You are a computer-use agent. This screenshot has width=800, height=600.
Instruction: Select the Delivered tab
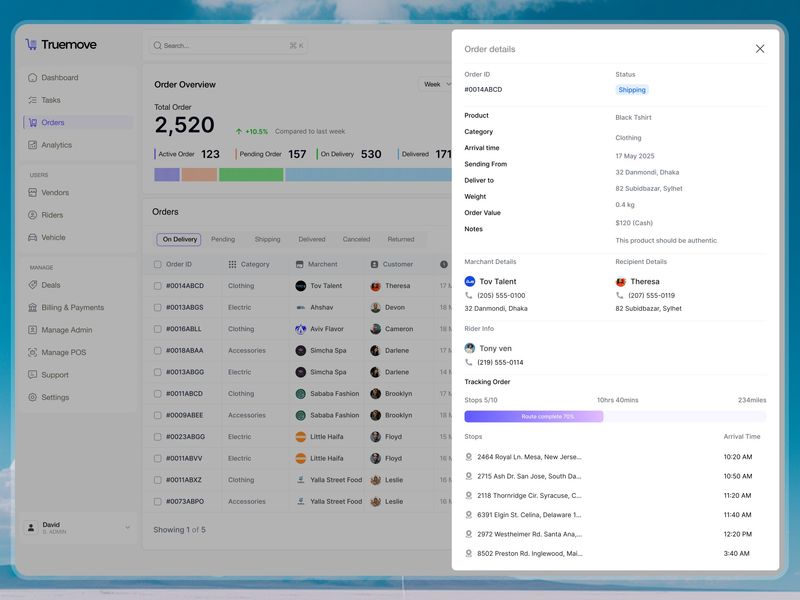312,239
